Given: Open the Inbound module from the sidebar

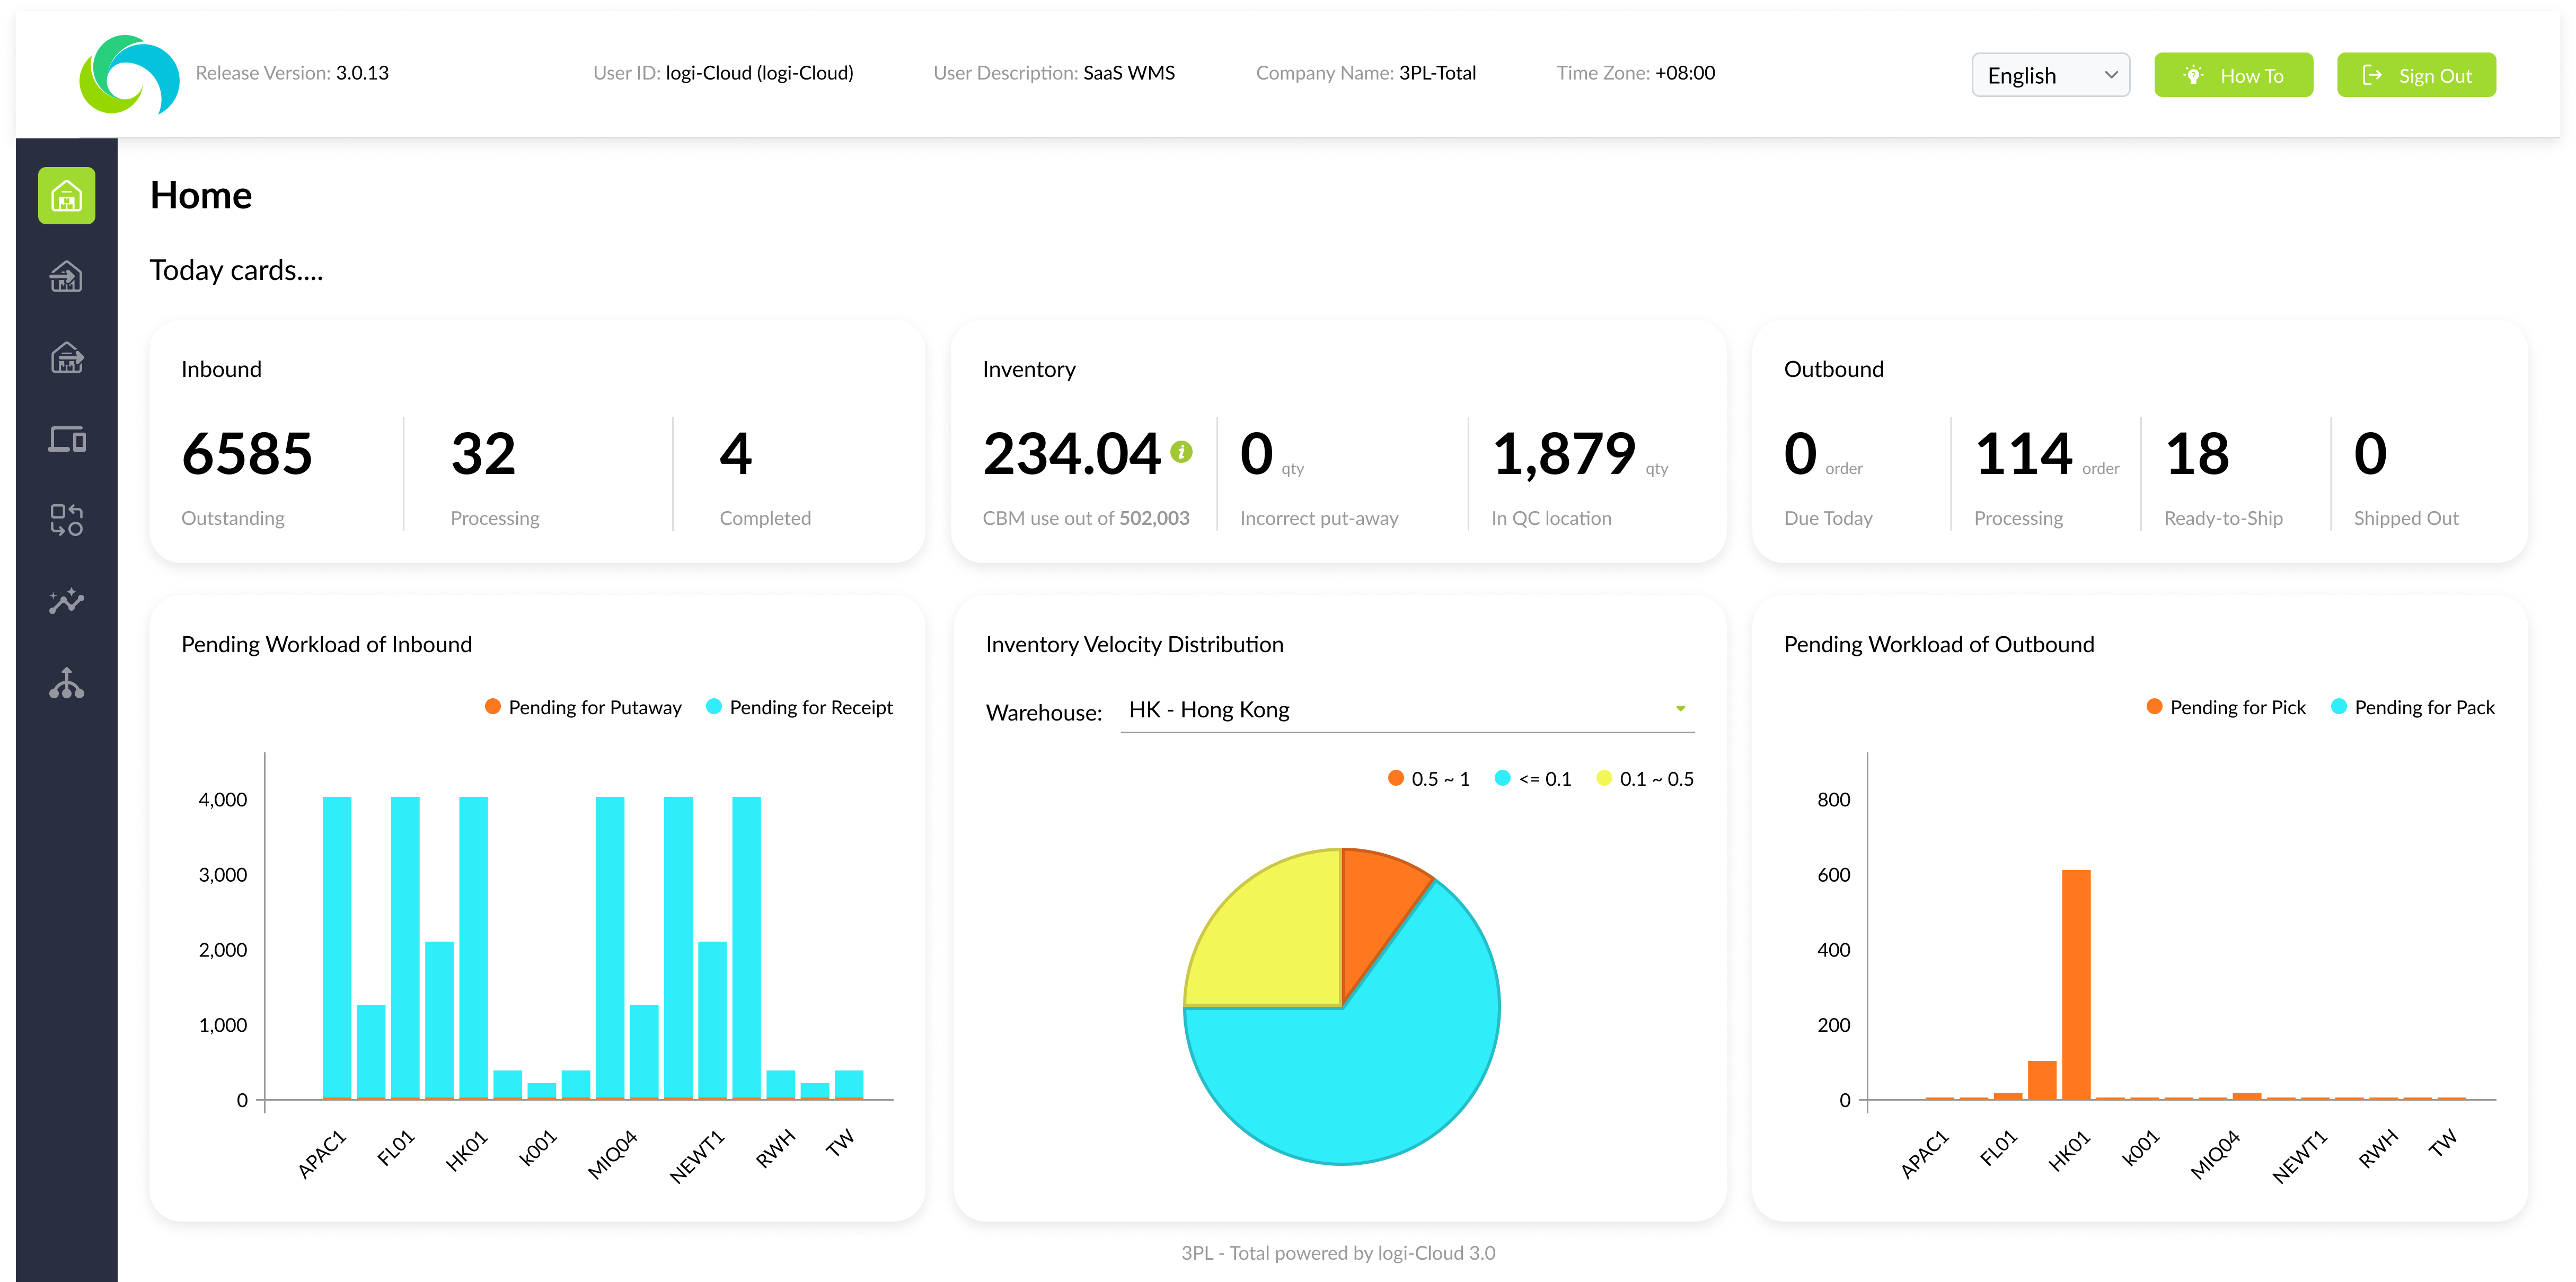Looking at the screenshot, I should coord(66,276).
